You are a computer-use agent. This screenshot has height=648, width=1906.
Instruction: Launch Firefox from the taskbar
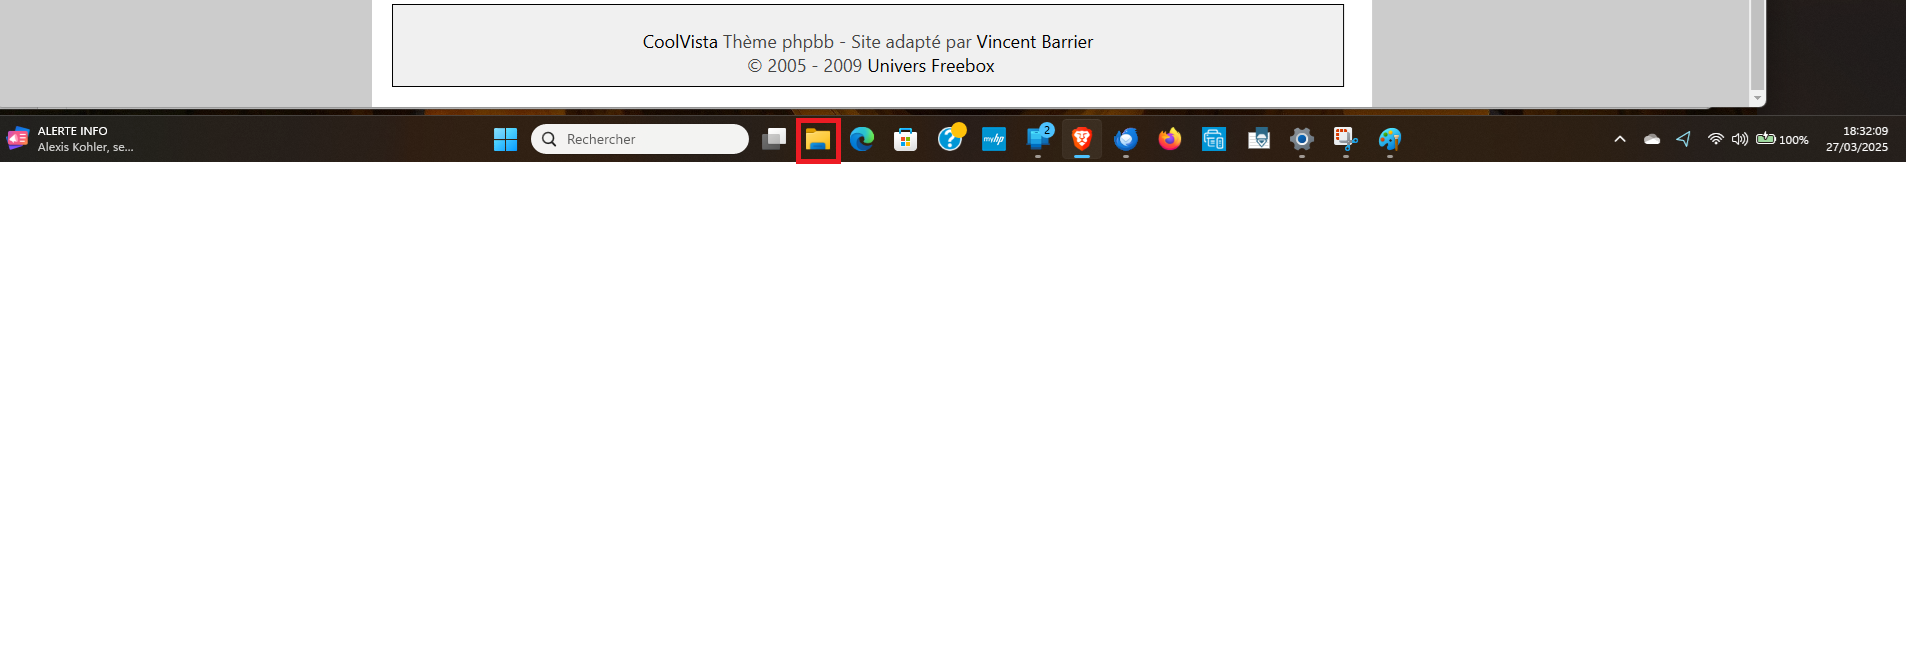pos(1170,139)
